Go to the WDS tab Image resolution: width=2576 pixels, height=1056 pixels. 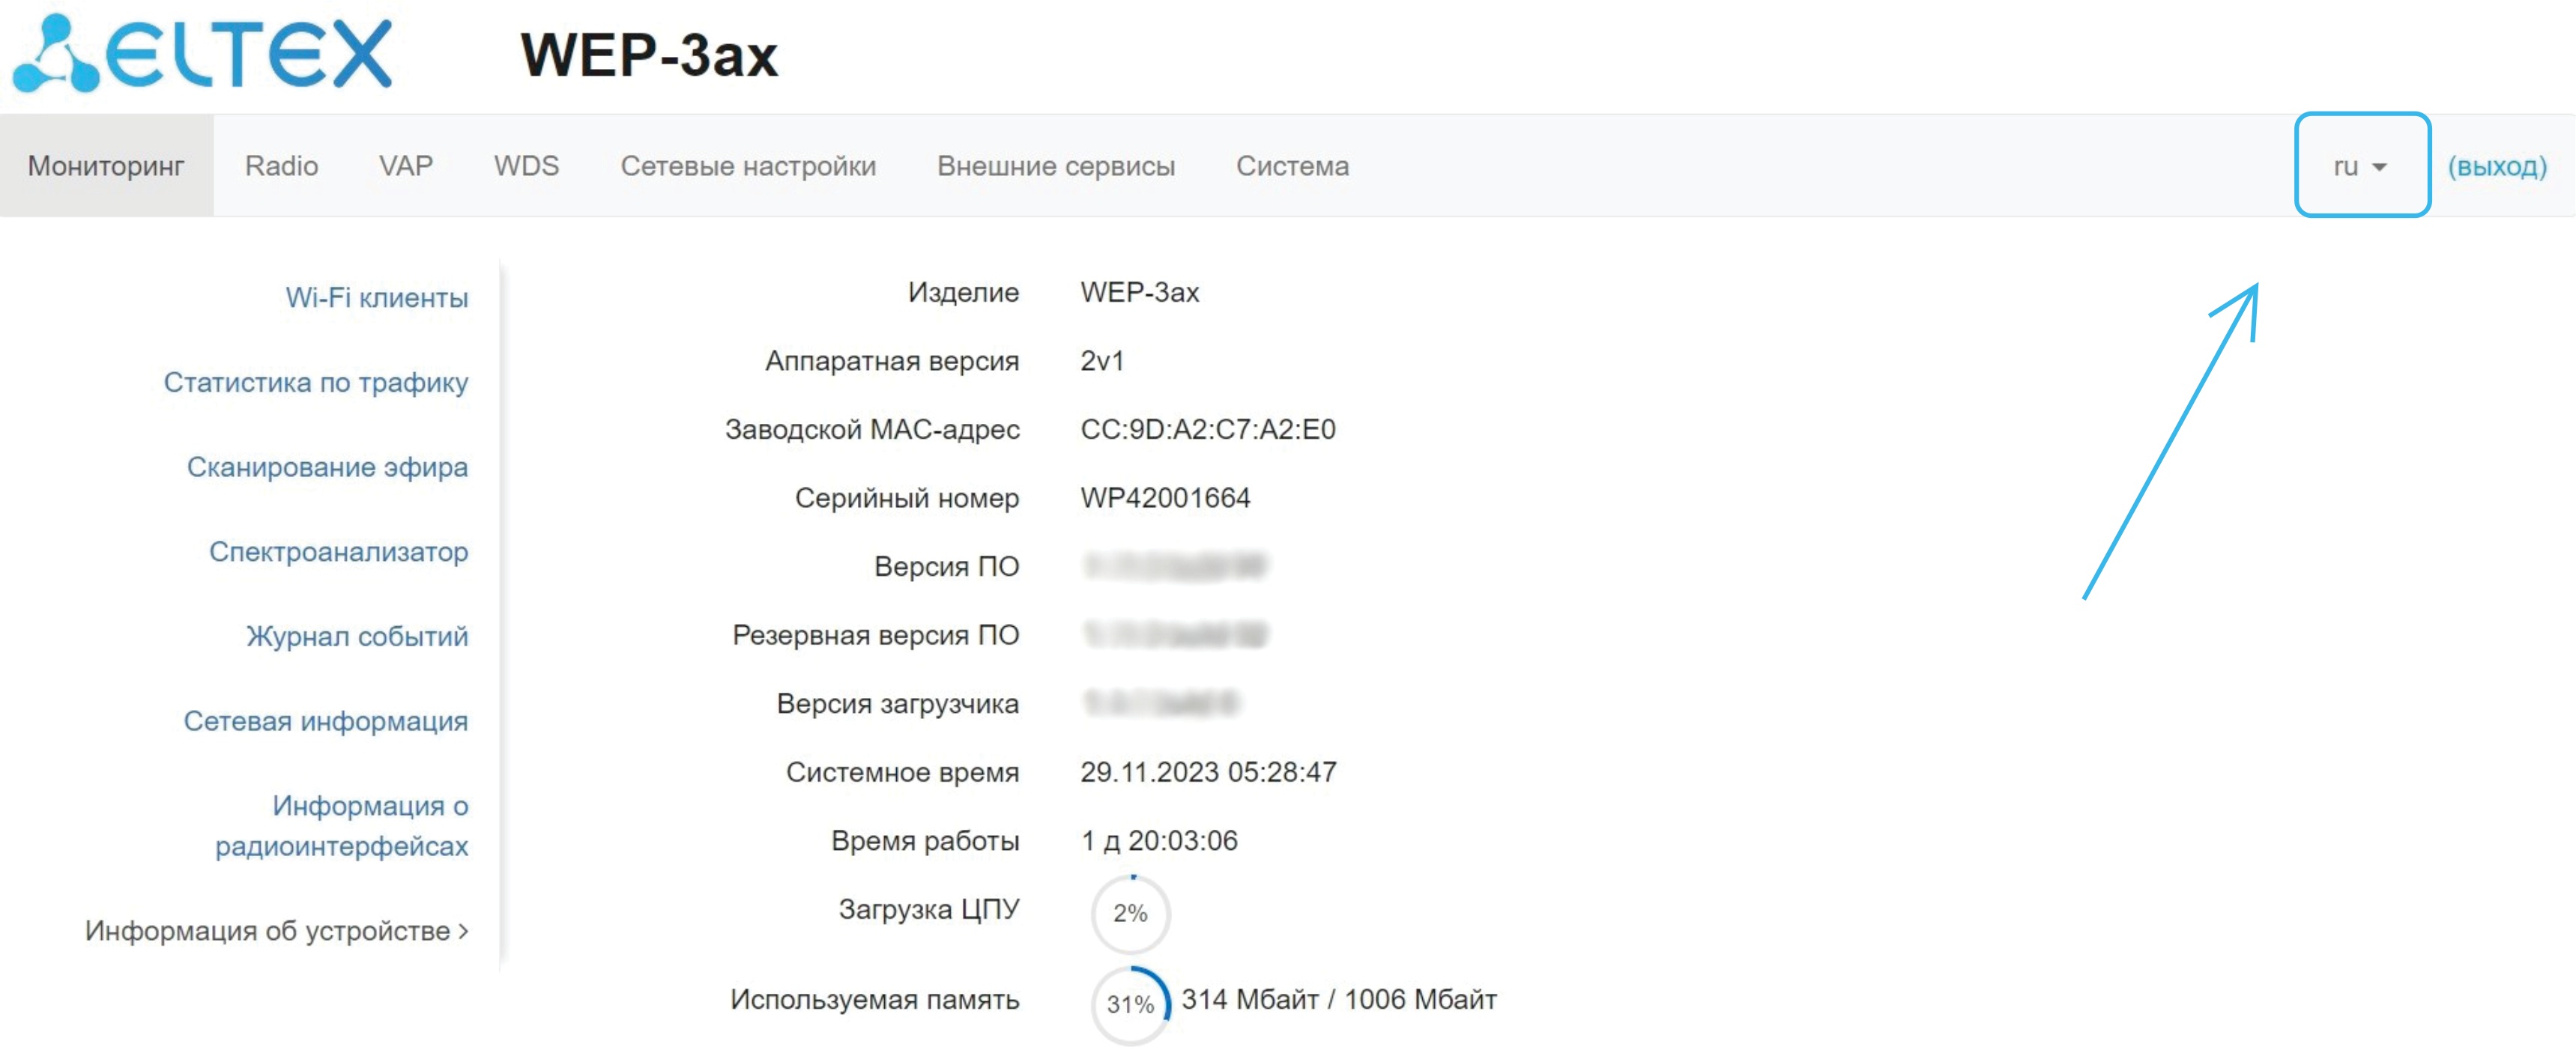point(526,166)
